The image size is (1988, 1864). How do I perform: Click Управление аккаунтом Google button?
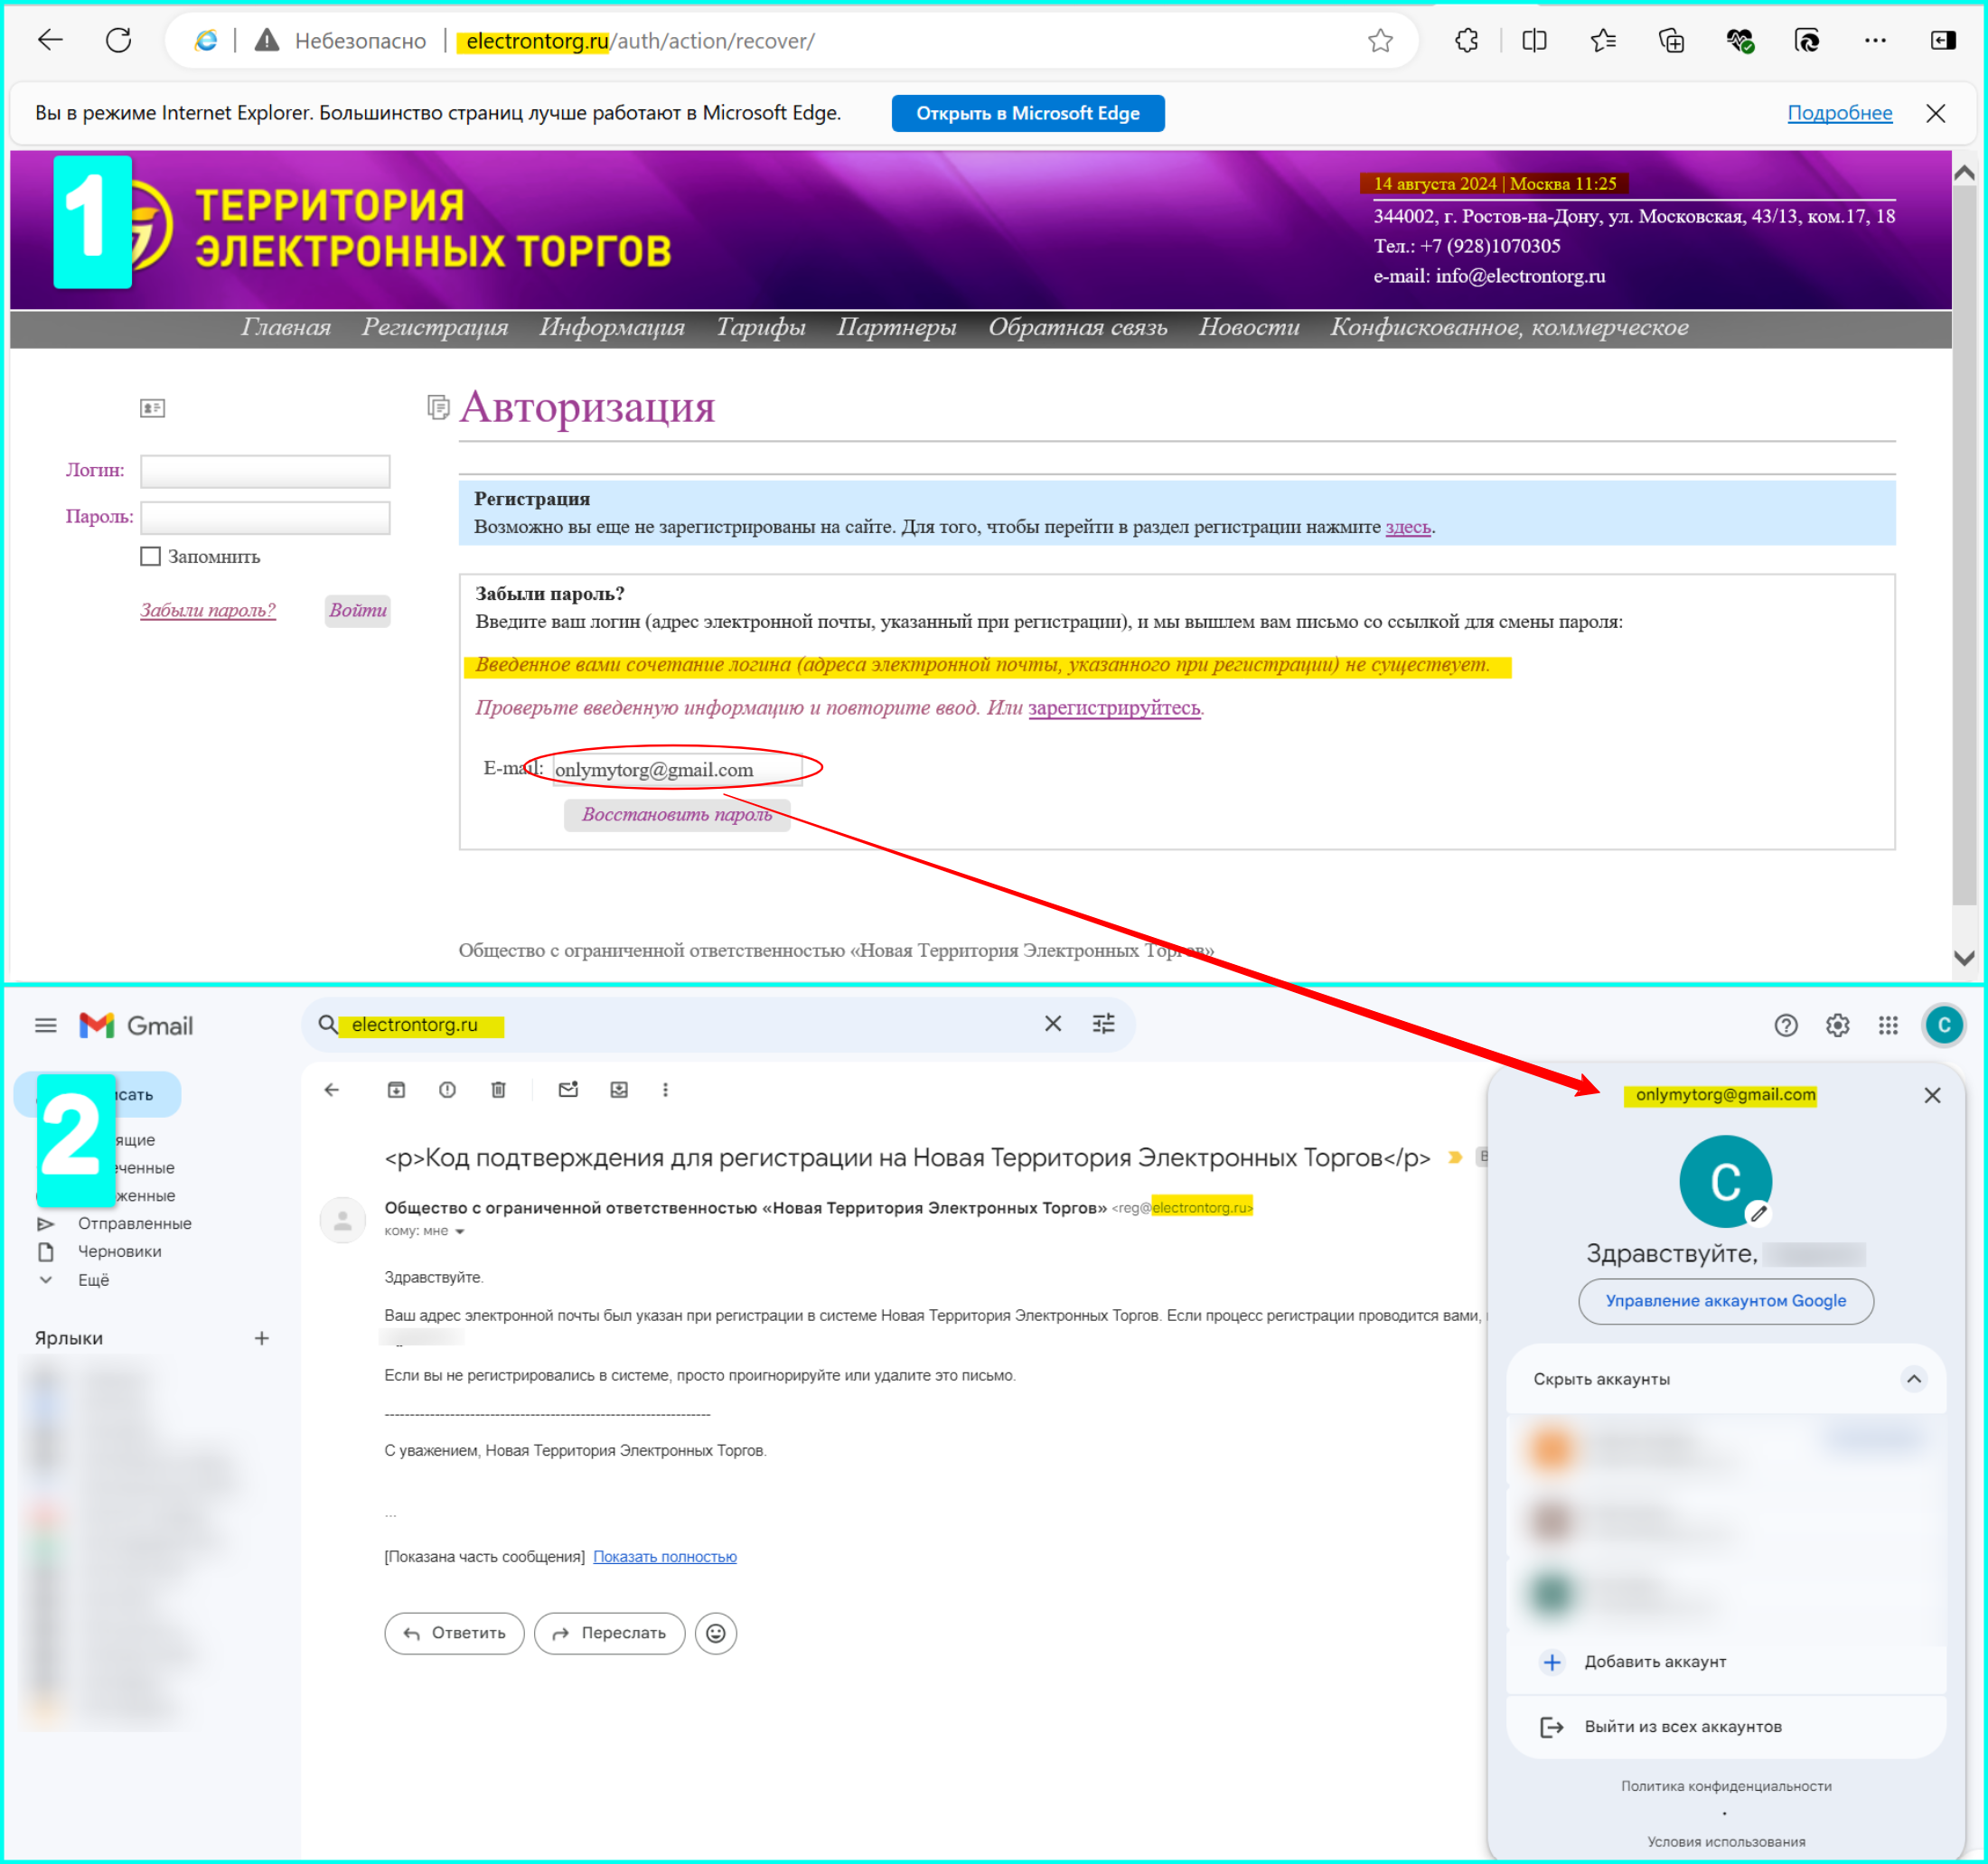coord(1725,1301)
